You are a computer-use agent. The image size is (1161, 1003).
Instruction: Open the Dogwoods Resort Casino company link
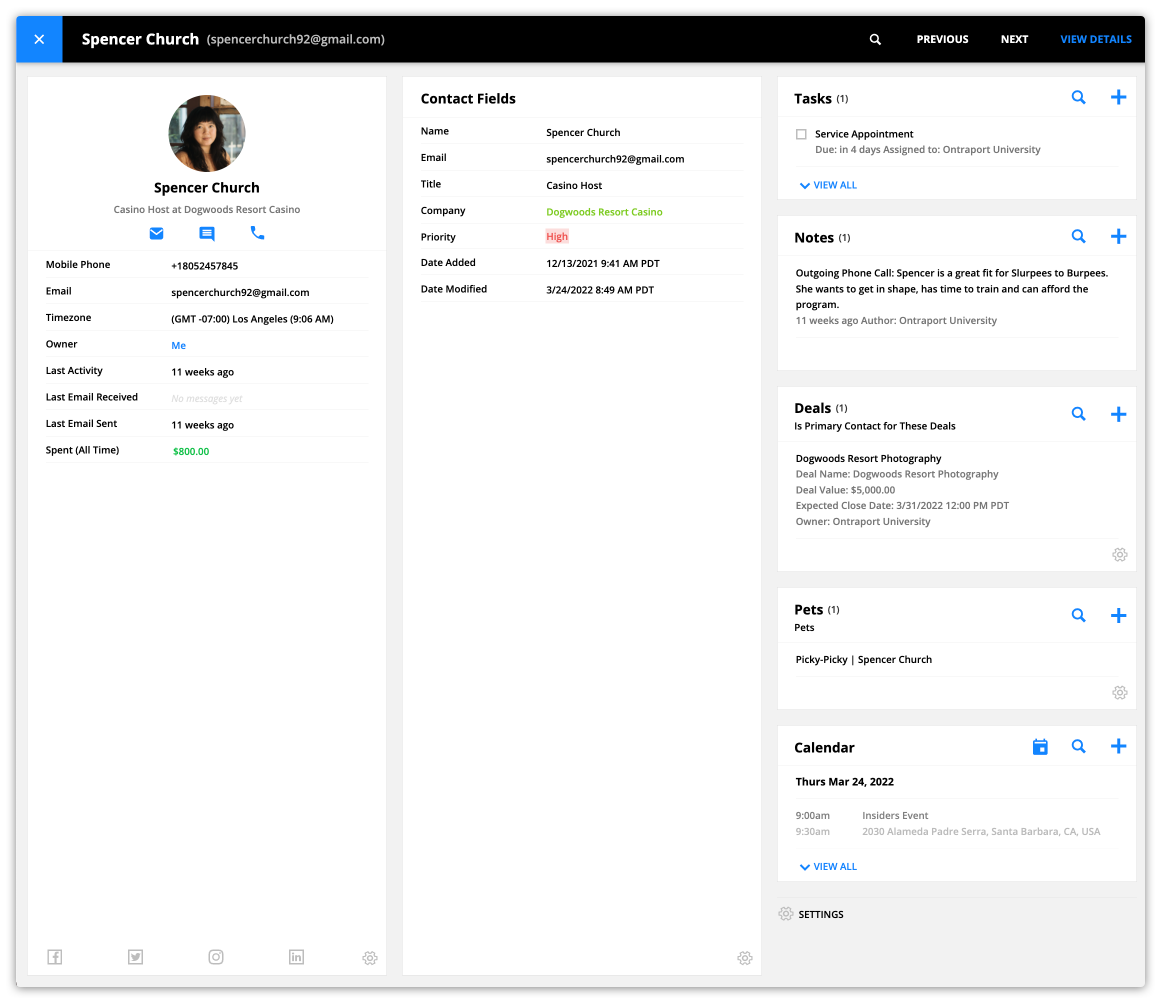pos(602,211)
